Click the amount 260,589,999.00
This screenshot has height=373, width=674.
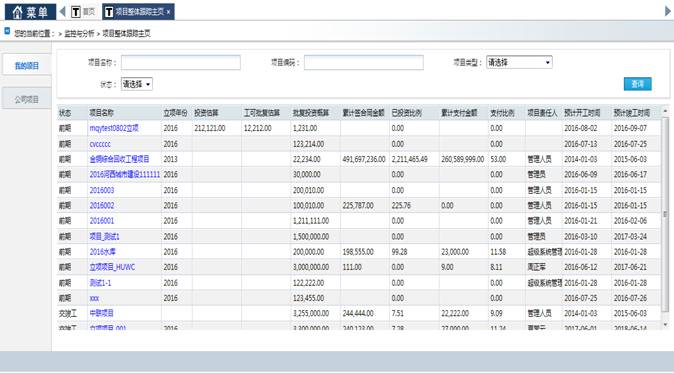(x=463, y=159)
